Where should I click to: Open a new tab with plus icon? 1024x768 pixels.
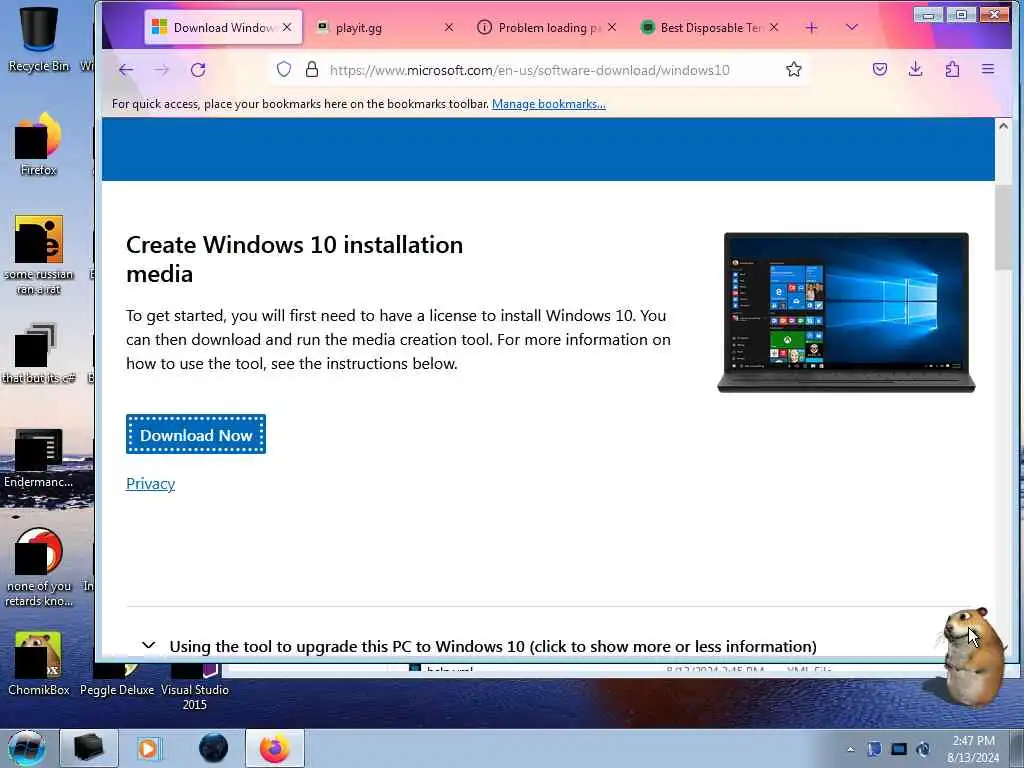[811, 27]
